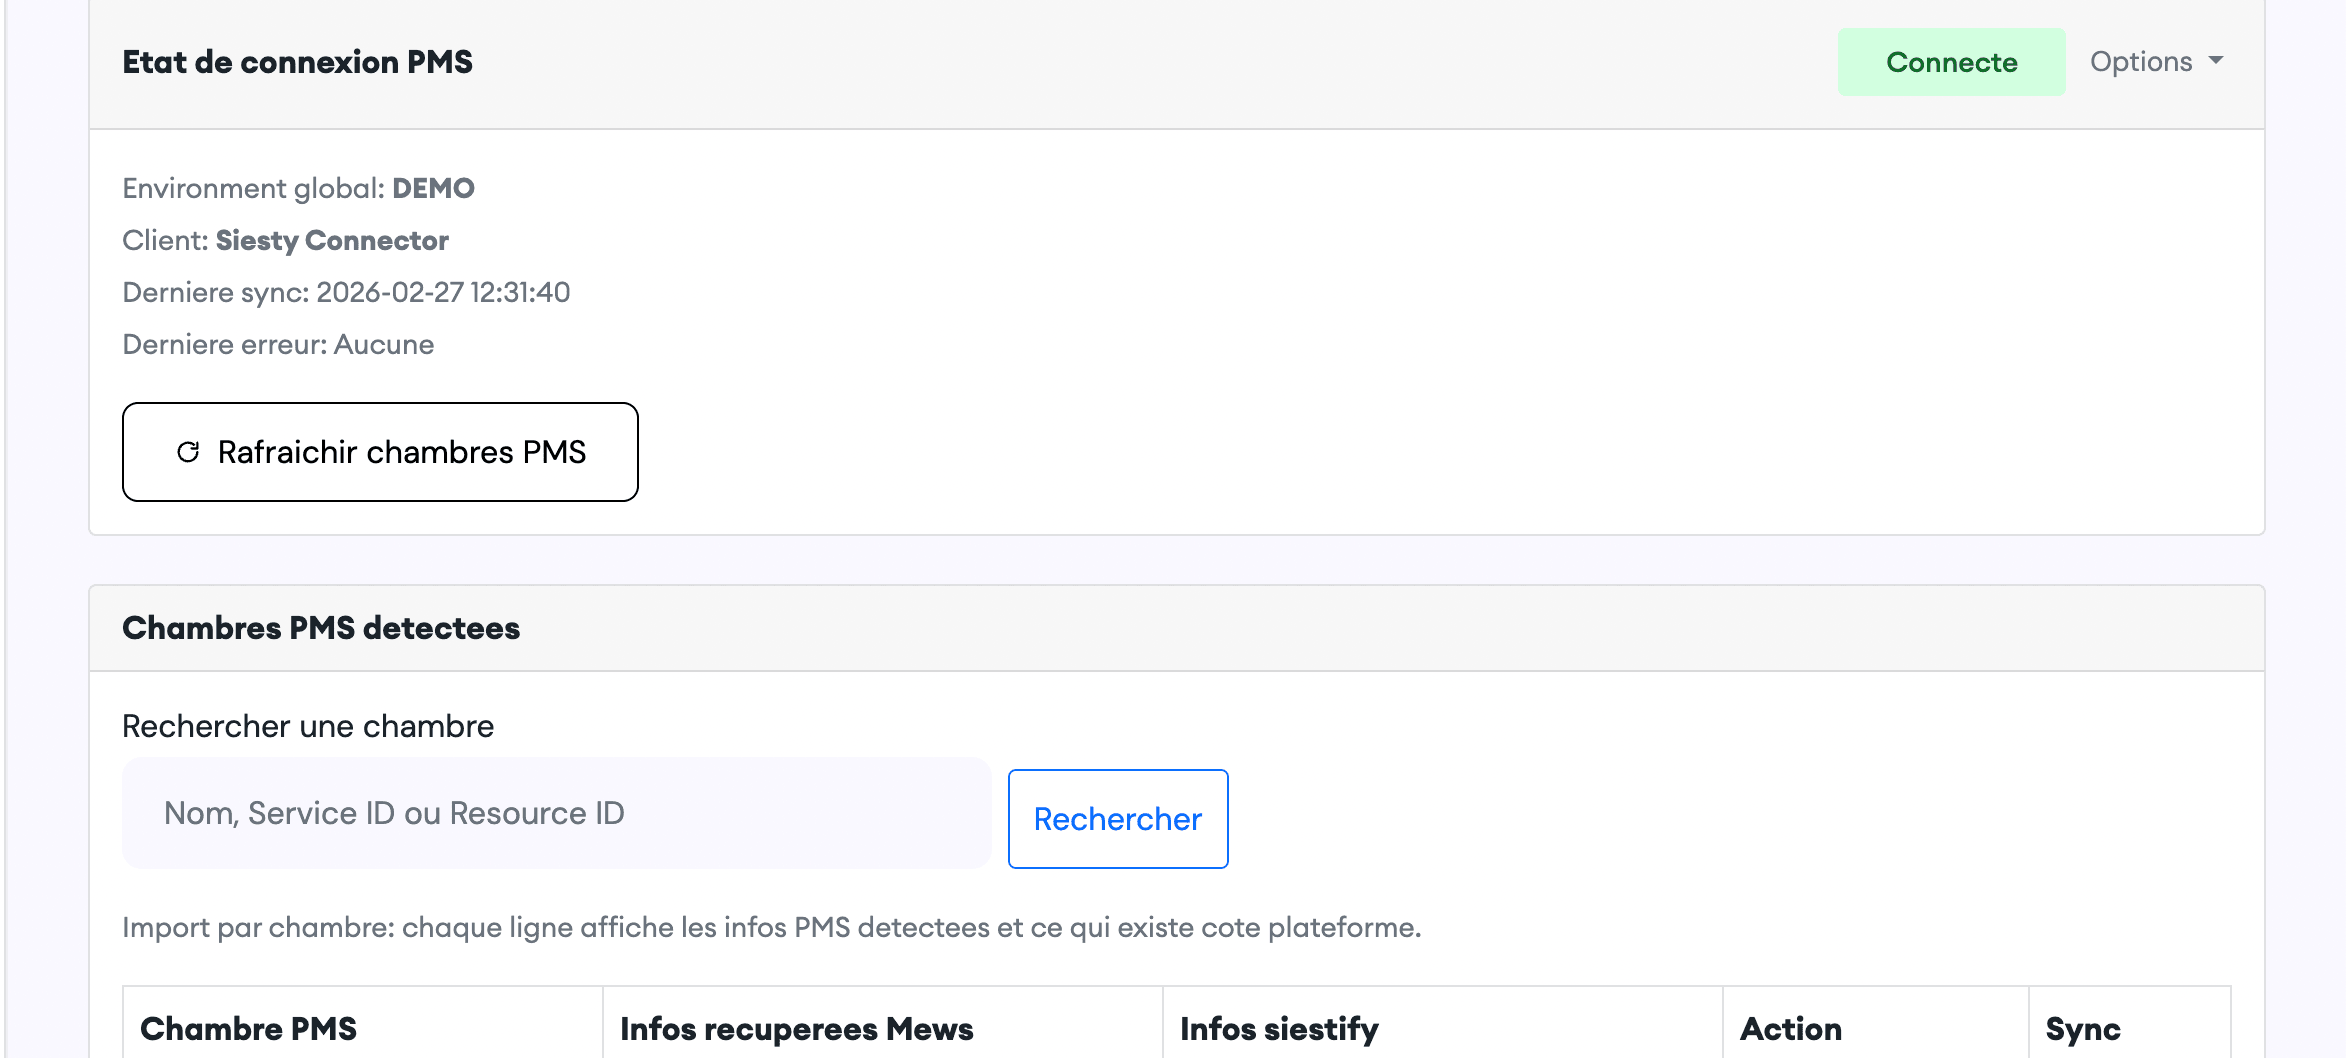Click the refresh icon beside Rafraichir chambres

click(188, 452)
